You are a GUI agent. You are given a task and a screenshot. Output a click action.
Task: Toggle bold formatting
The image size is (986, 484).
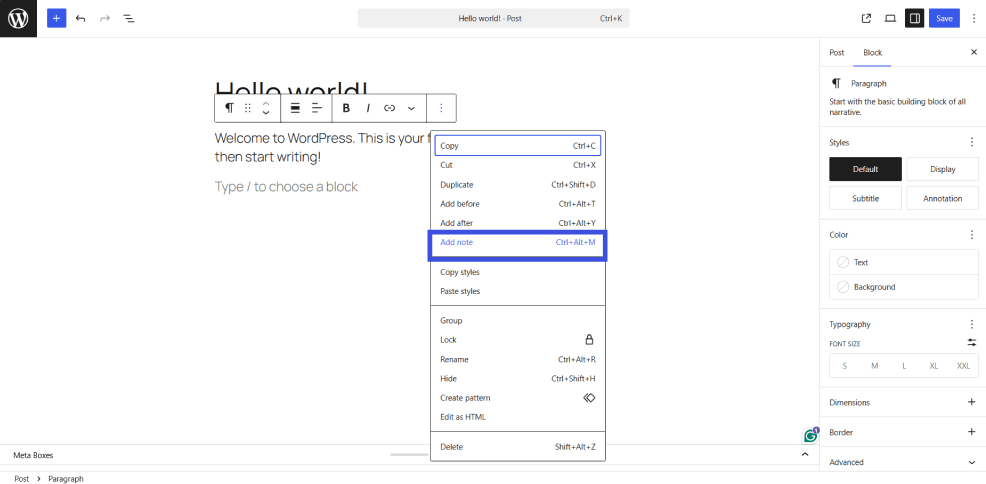[346, 108]
